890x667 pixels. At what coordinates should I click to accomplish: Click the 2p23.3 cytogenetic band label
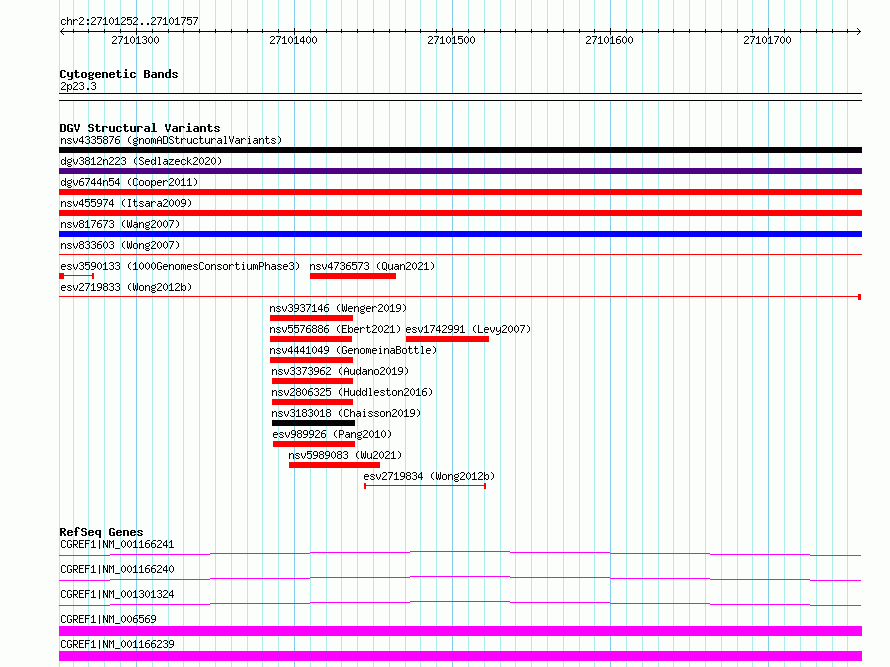(78, 86)
